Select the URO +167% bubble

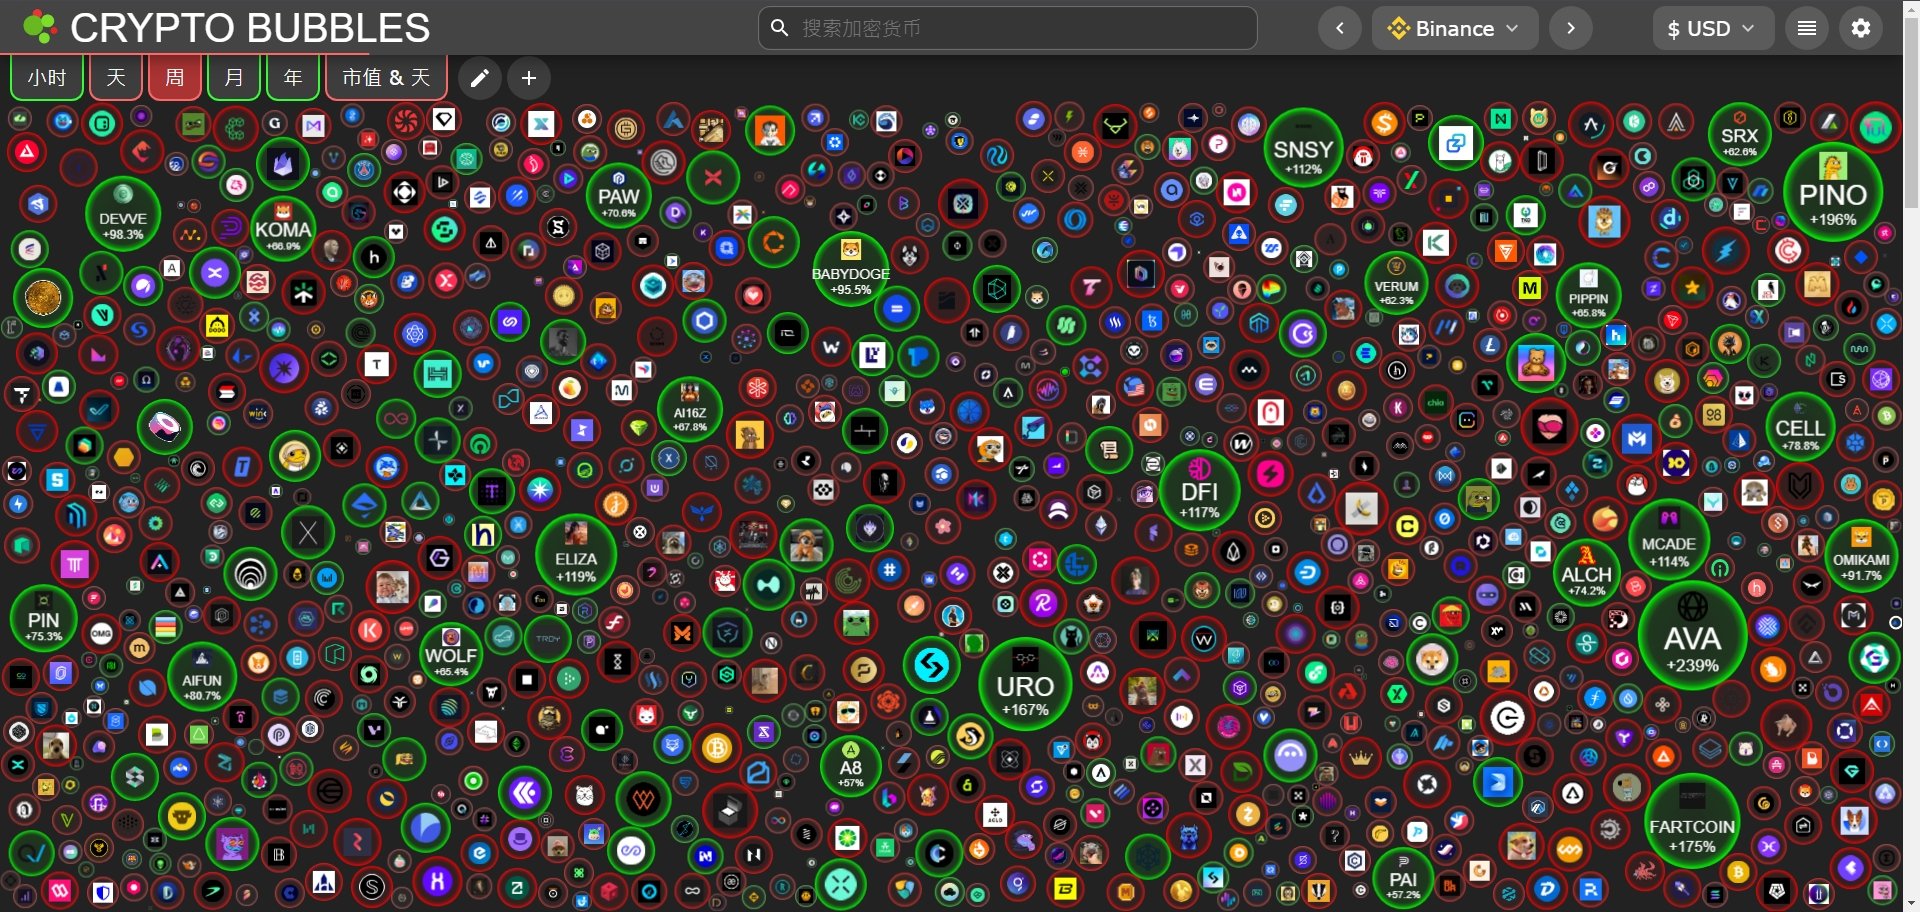coord(1025,685)
